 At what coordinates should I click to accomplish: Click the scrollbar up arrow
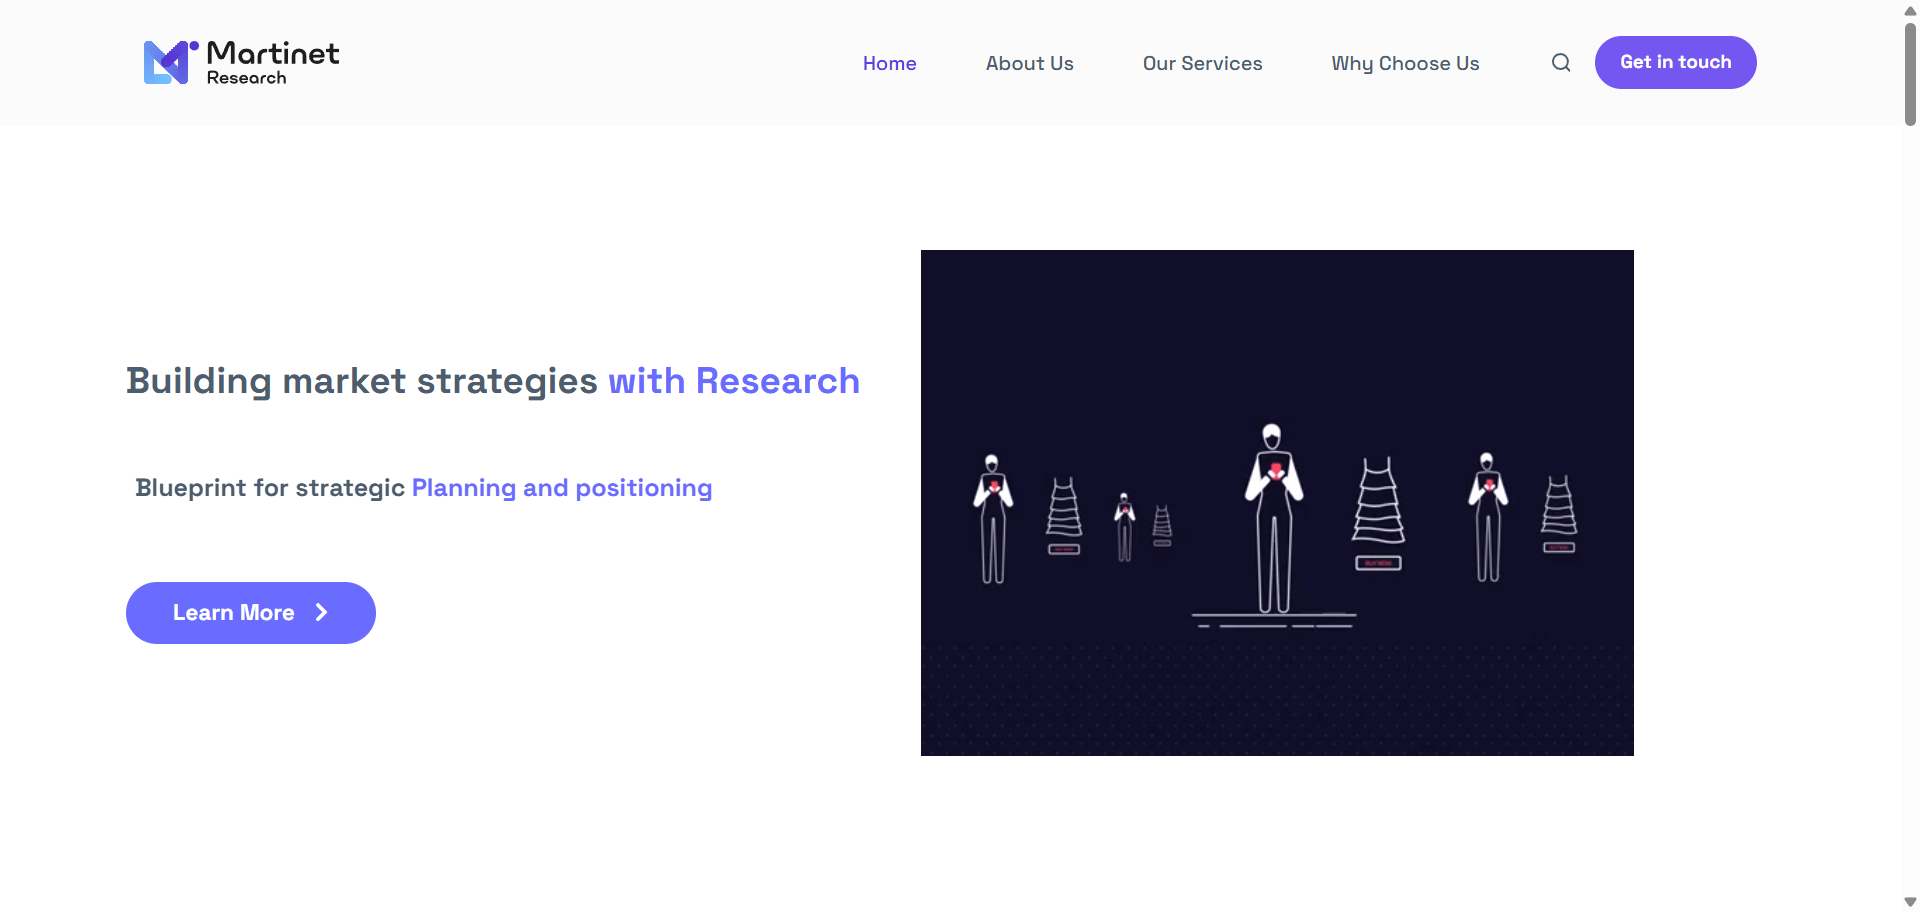pyautogui.click(x=1910, y=11)
